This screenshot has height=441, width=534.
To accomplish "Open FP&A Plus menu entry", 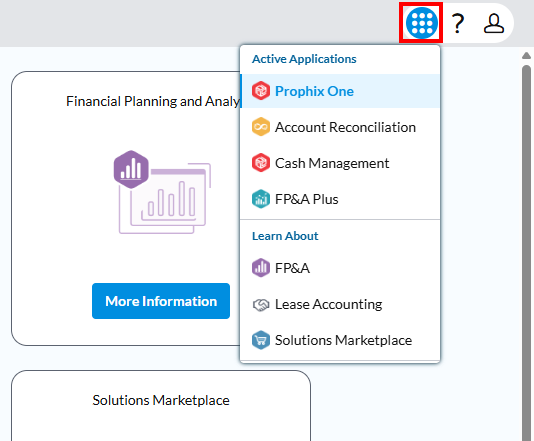I will (340, 199).
